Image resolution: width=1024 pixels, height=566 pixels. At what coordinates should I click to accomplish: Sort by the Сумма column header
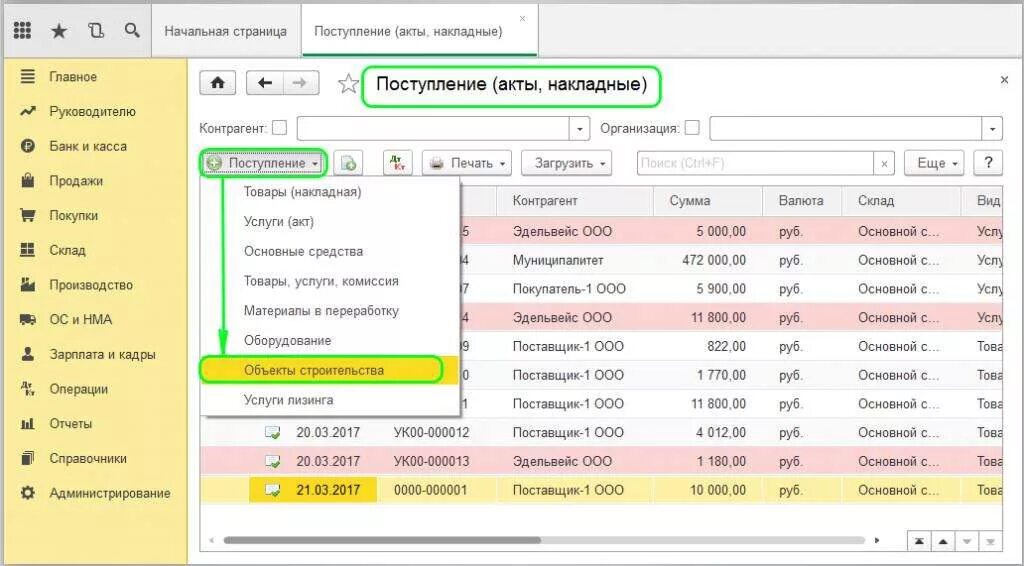click(707, 201)
